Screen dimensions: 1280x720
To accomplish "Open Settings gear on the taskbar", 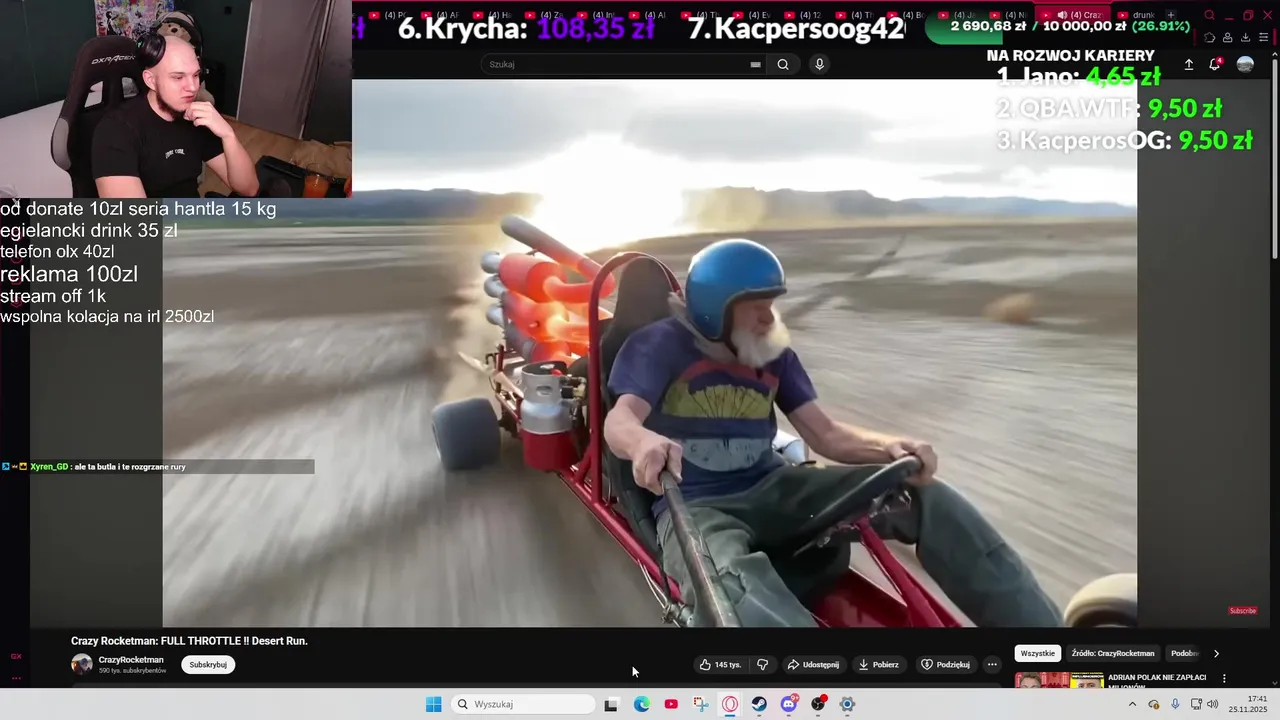I will pos(847,704).
